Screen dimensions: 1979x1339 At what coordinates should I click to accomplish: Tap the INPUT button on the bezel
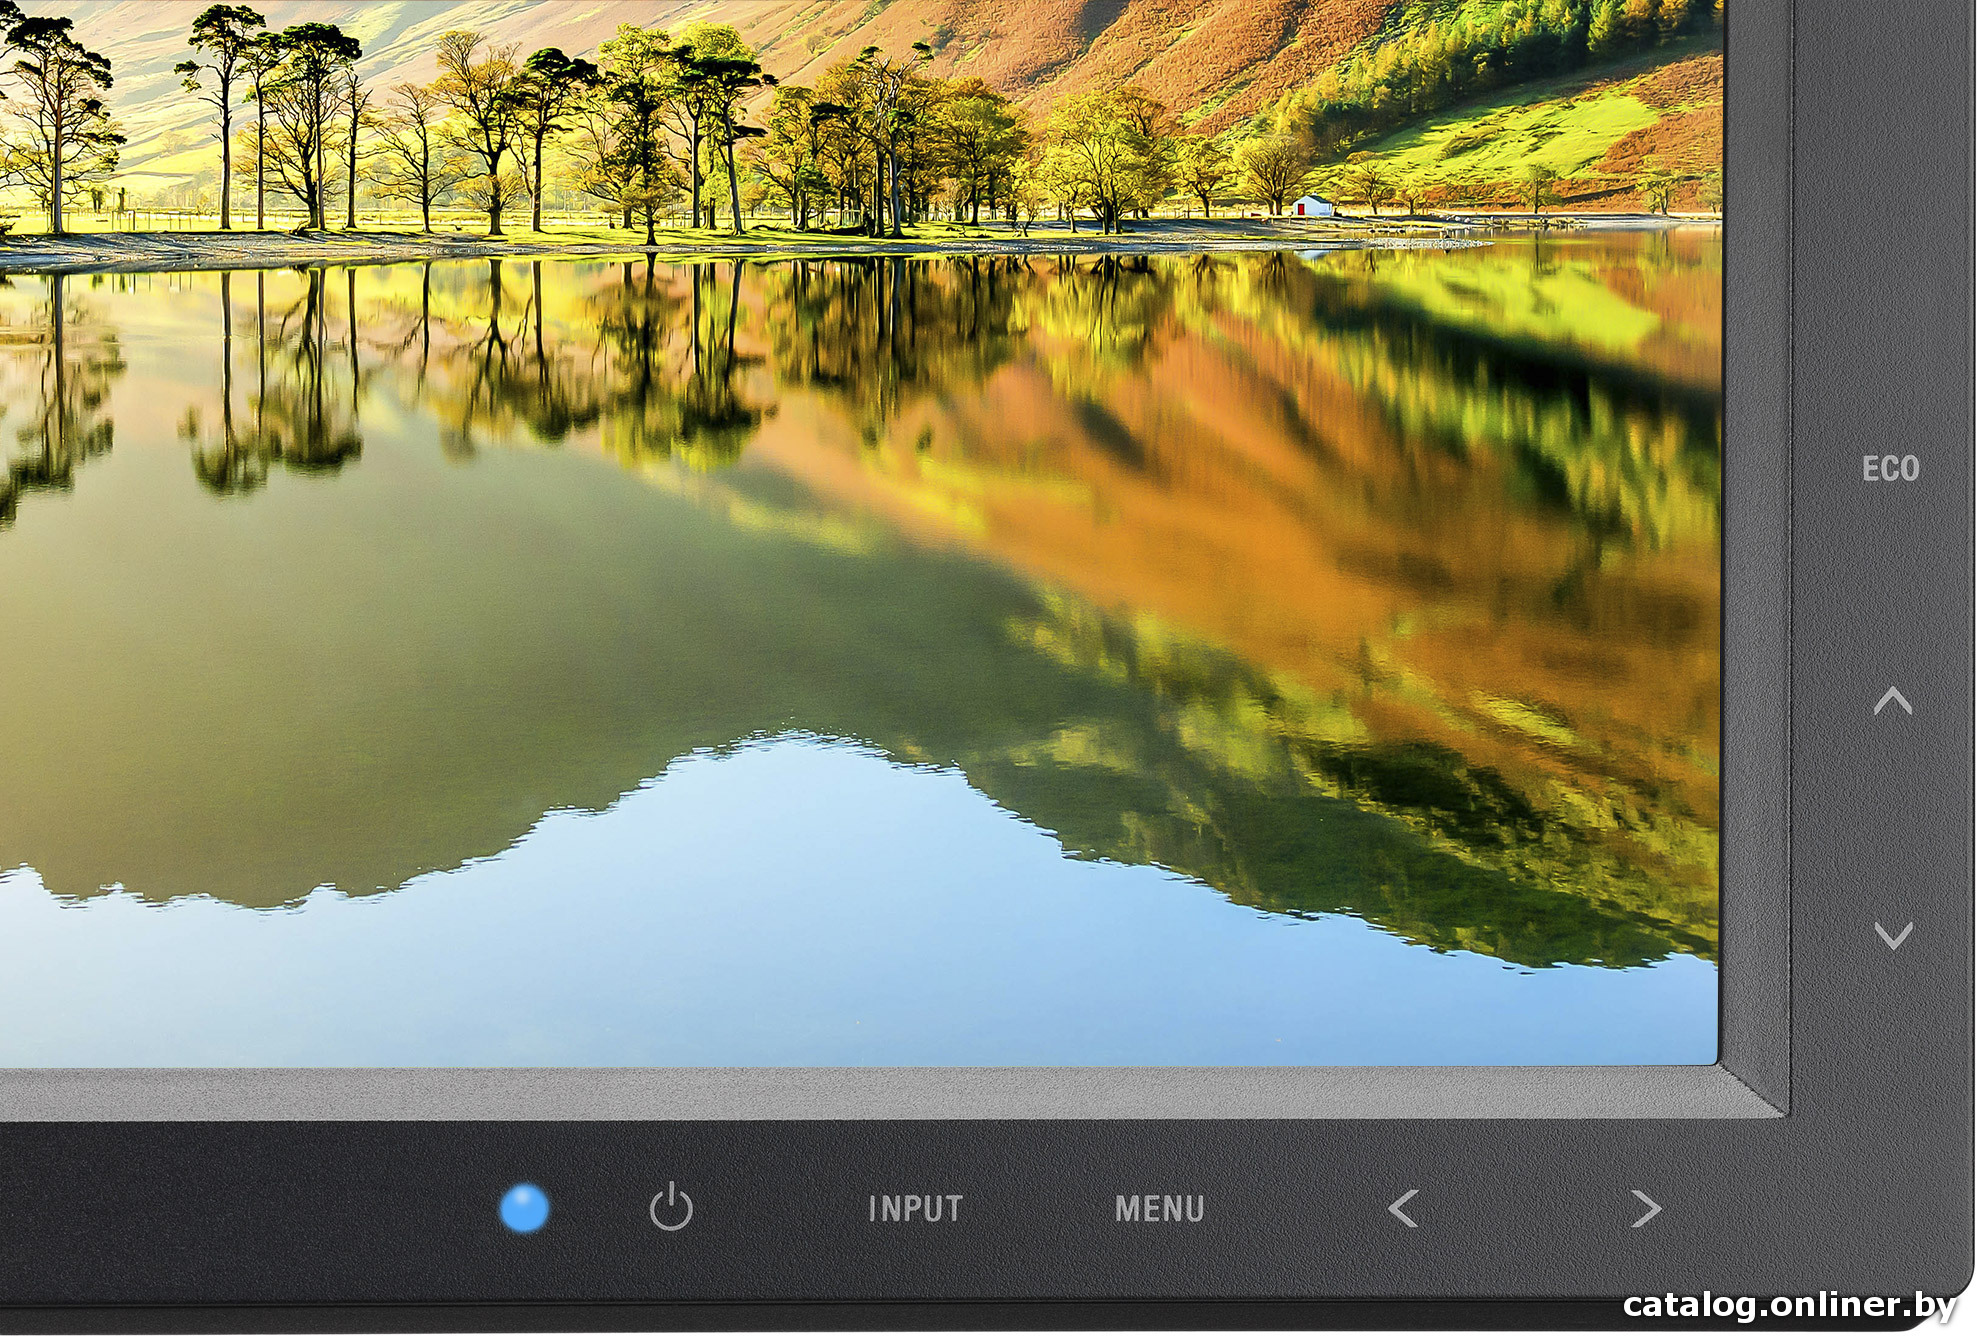(915, 1209)
